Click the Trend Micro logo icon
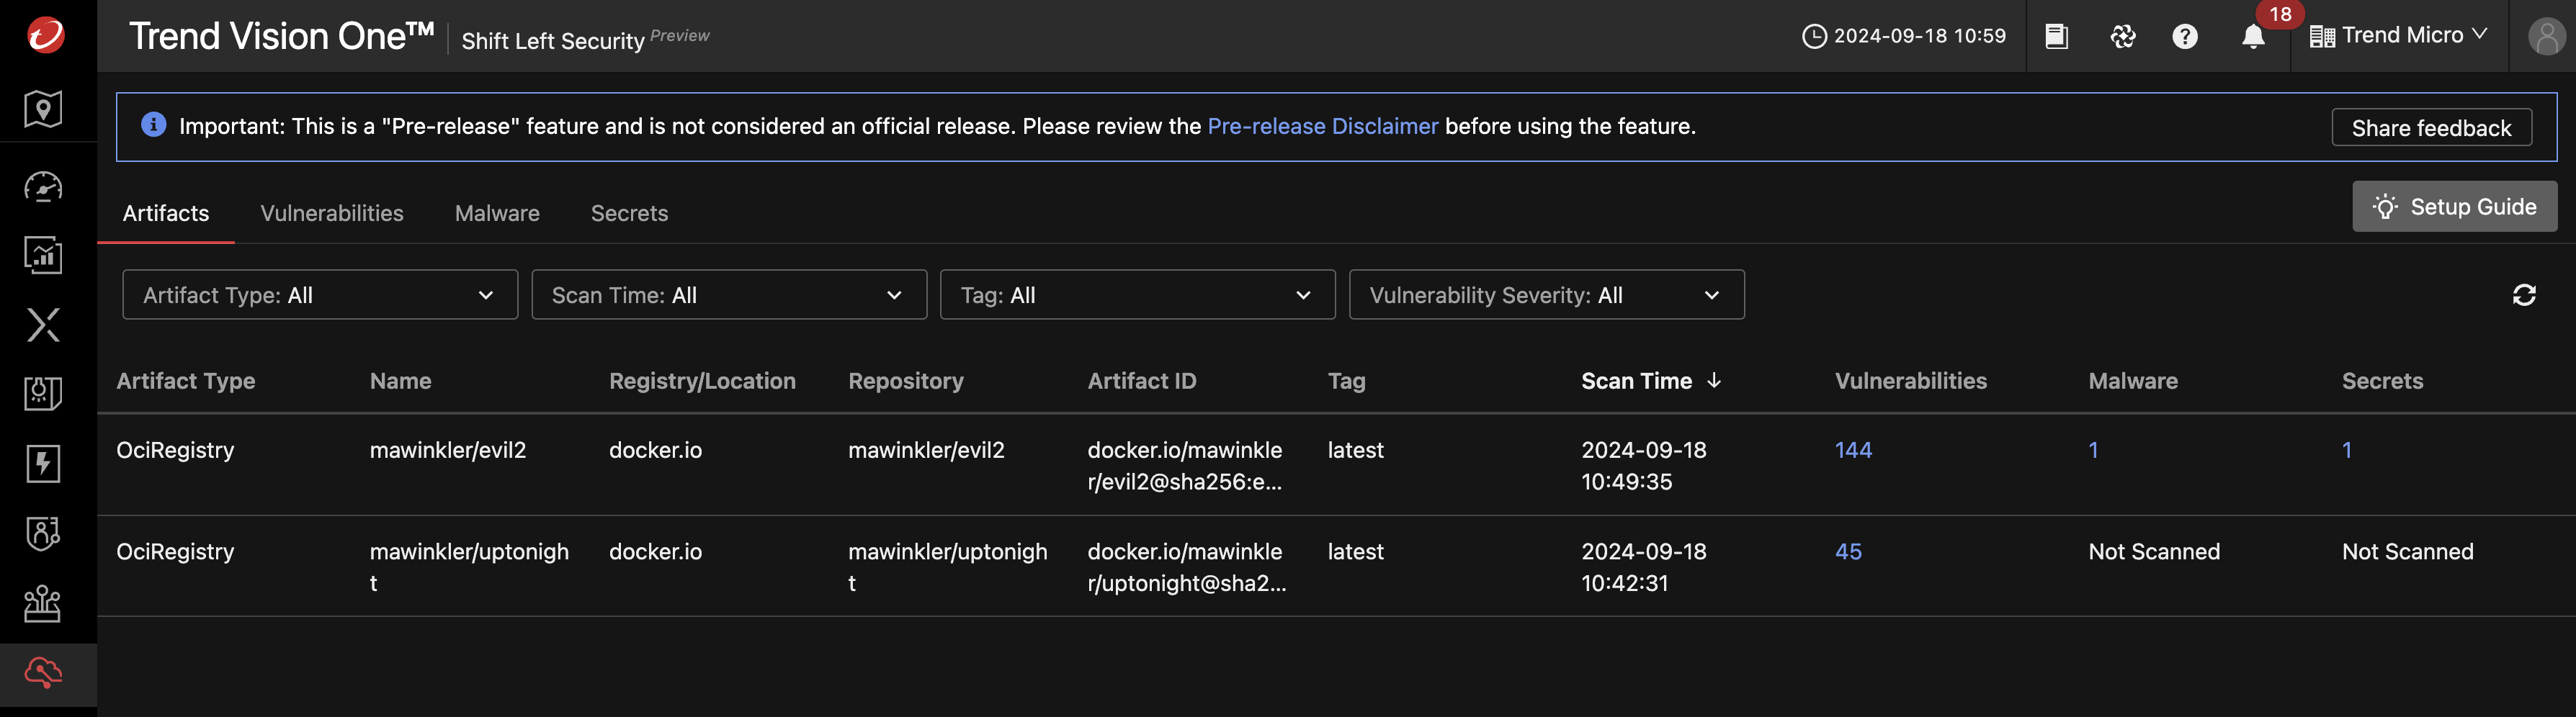The height and width of the screenshot is (717, 2576). 45,35
